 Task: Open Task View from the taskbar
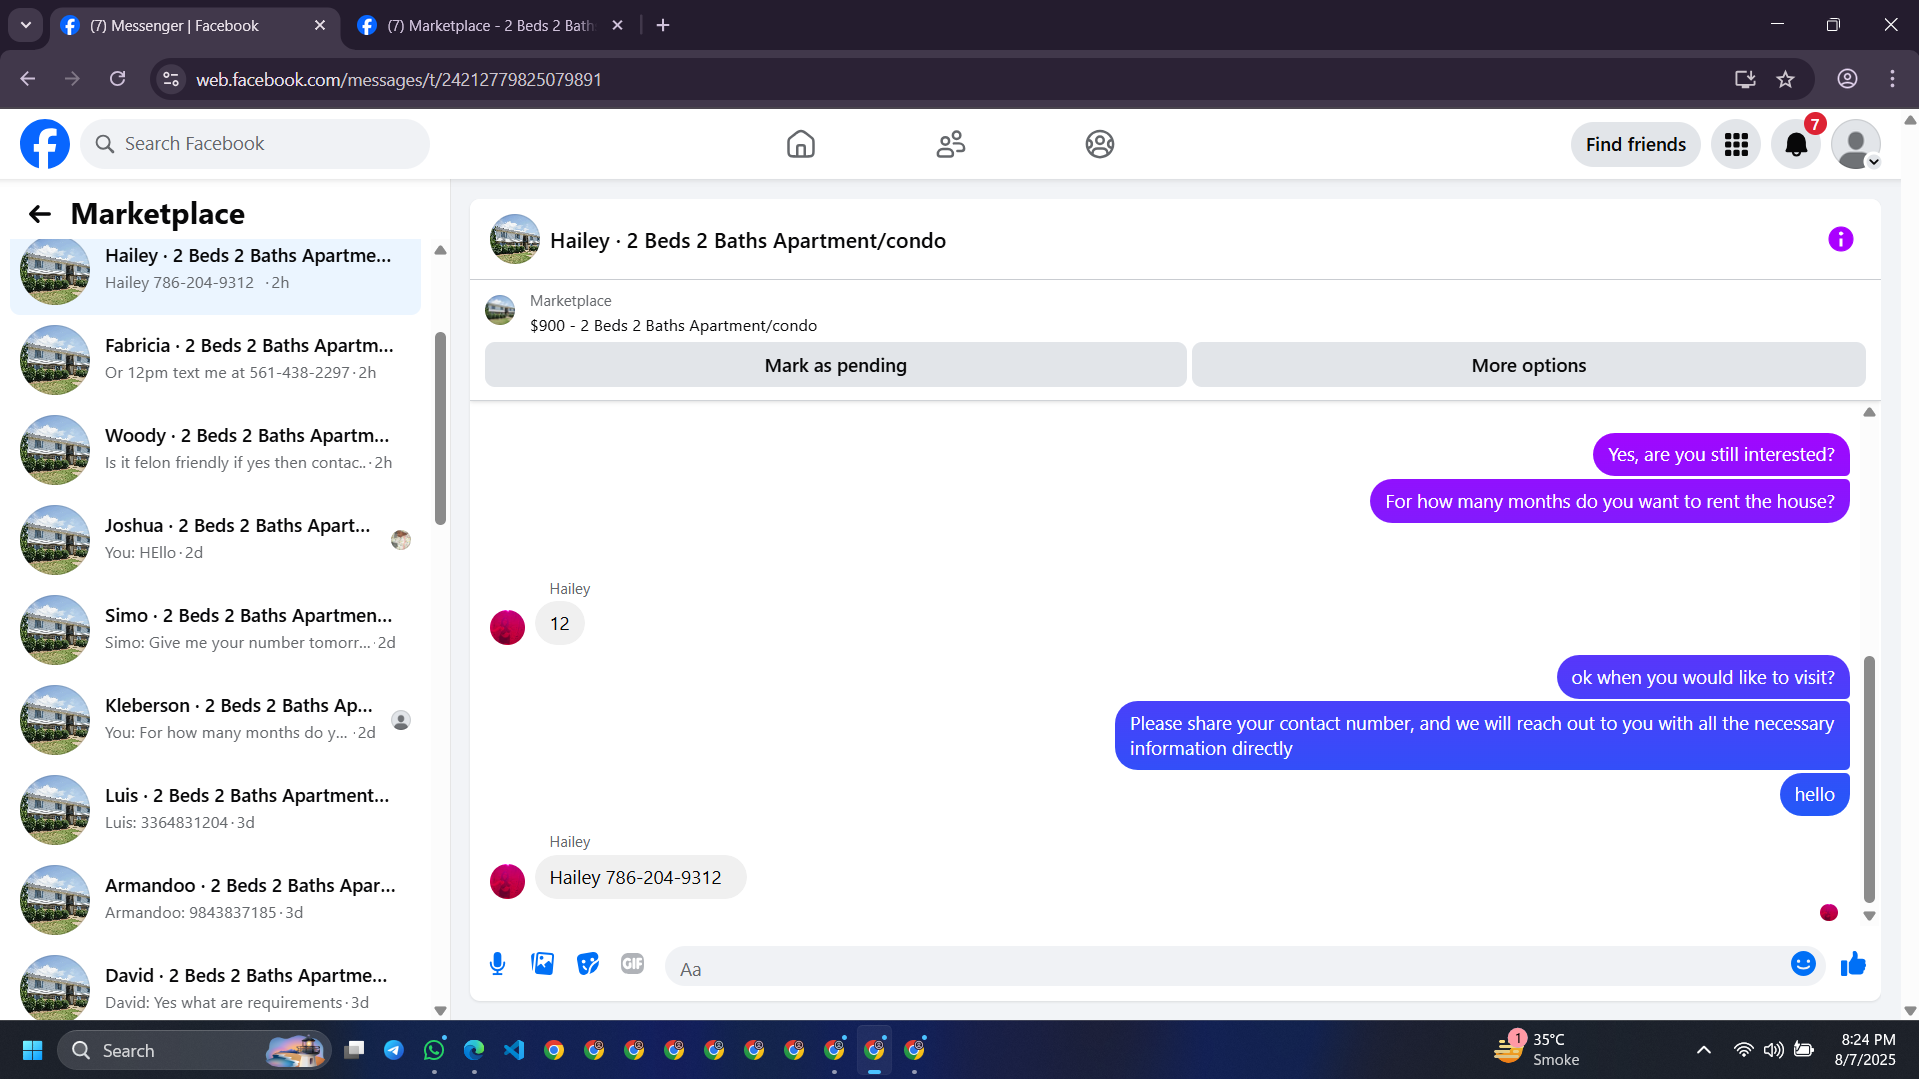(354, 1050)
